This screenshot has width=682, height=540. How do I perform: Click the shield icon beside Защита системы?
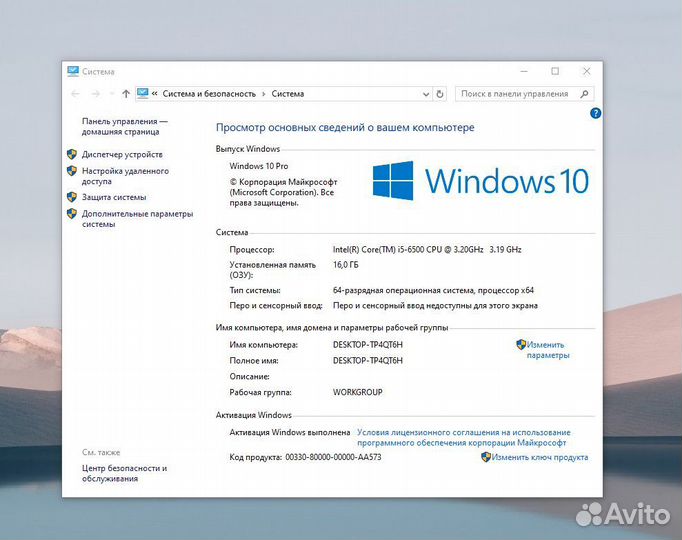[x=72, y=197]
